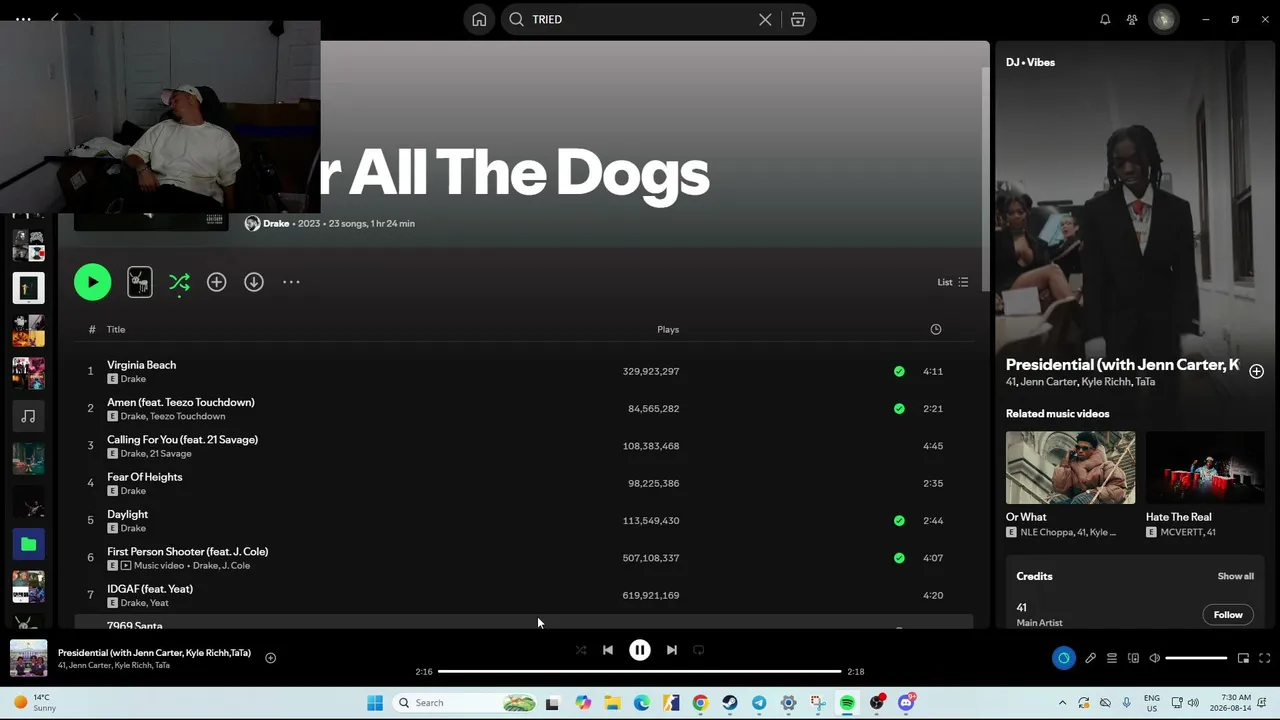This screenshot has height=720, width=1280.
Task: Play the For All The Dogs album
Action: coord(92,282)
